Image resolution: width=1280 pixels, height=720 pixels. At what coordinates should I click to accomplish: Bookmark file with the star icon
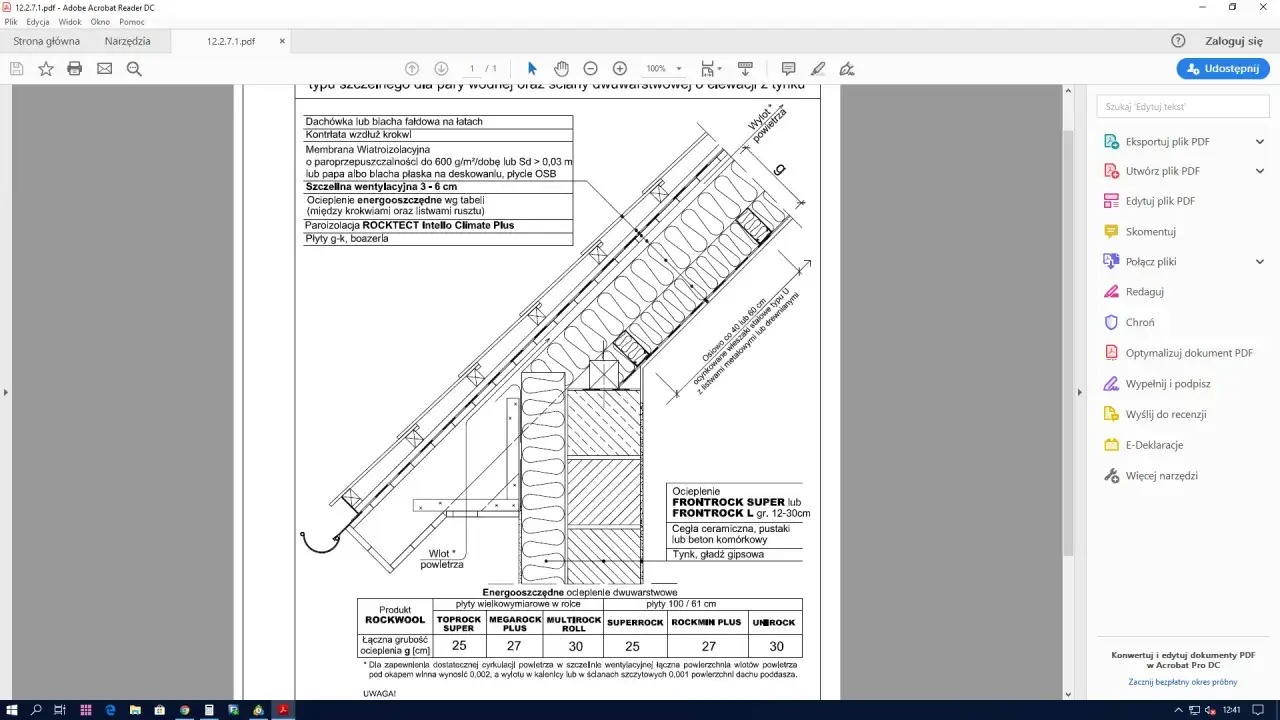click(x=46, y=69)
